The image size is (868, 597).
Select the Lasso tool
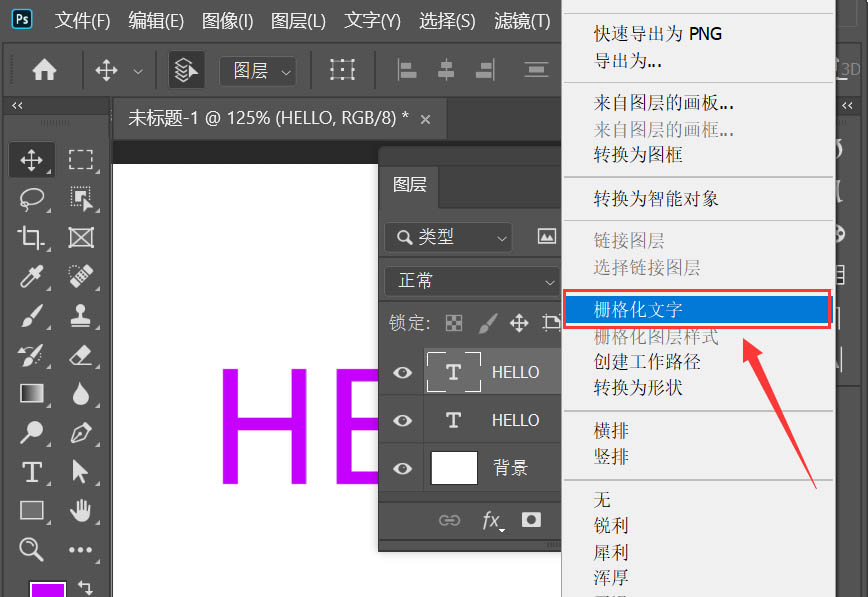32,198
